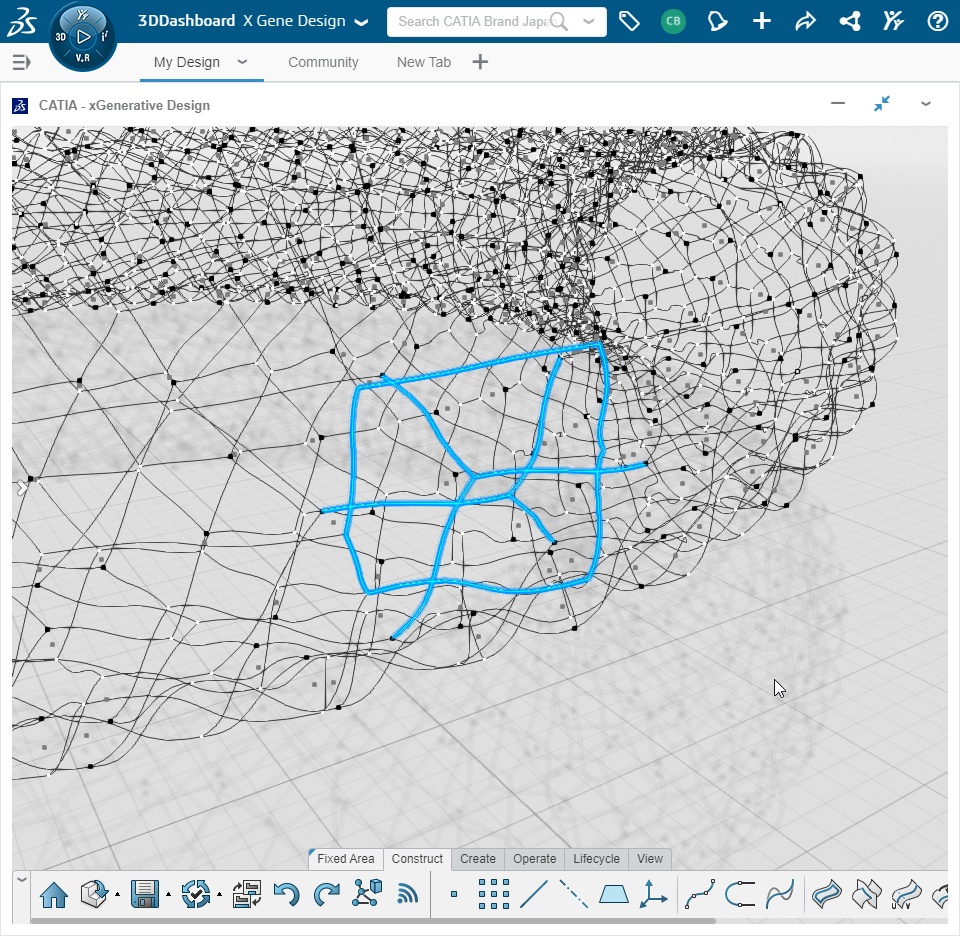
Task: Click the Share arrow icon
Action: 805,21
